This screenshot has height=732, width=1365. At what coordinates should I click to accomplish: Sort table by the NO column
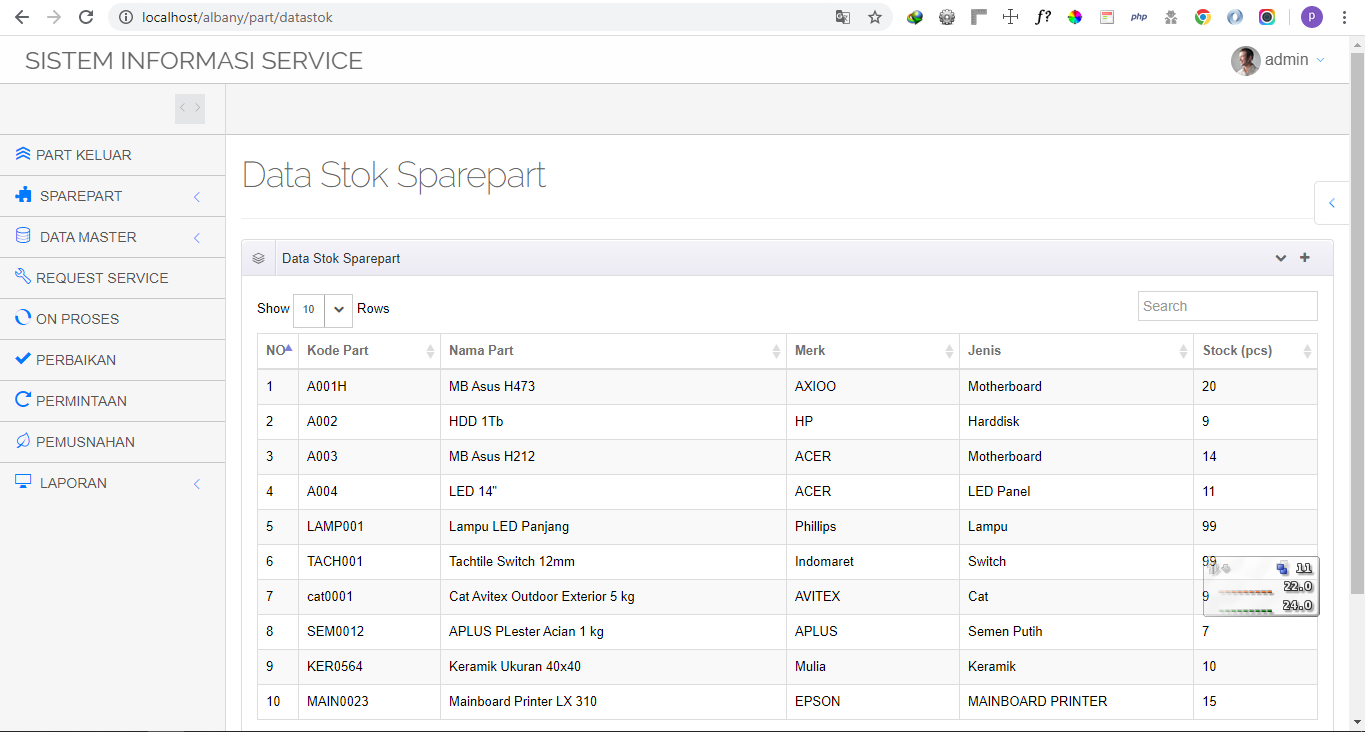click(x=278, y=350)
